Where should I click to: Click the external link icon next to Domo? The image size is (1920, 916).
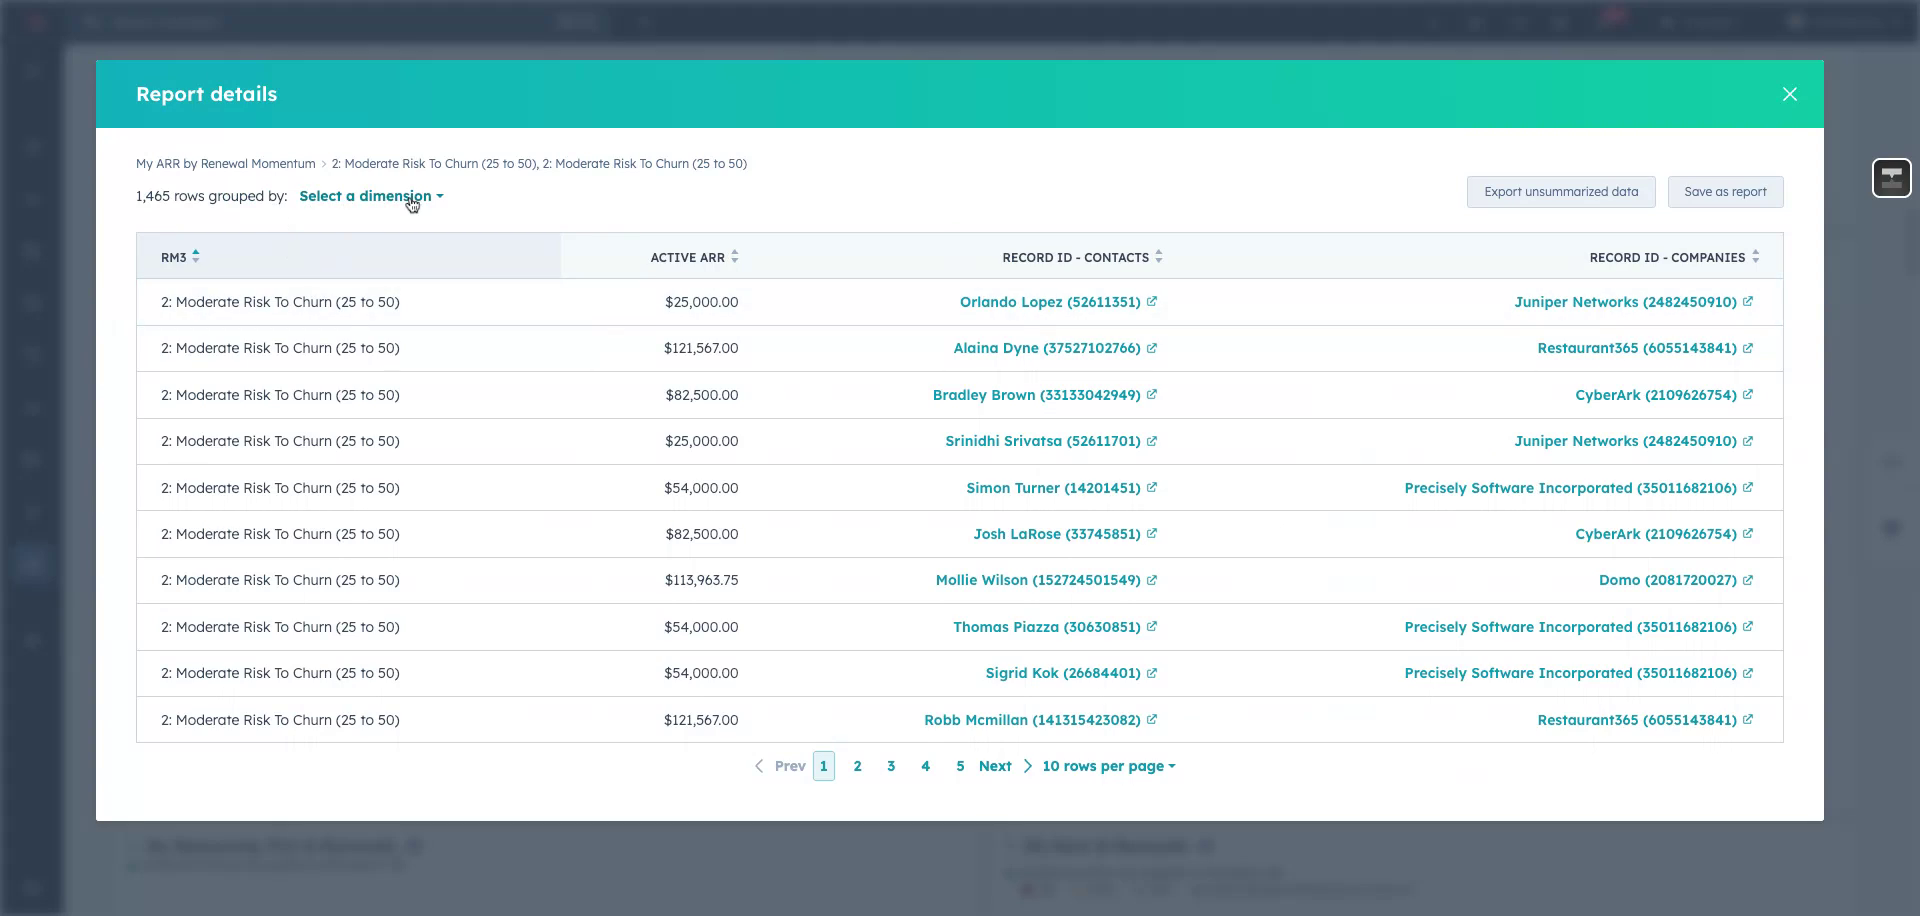[1748, 580]
